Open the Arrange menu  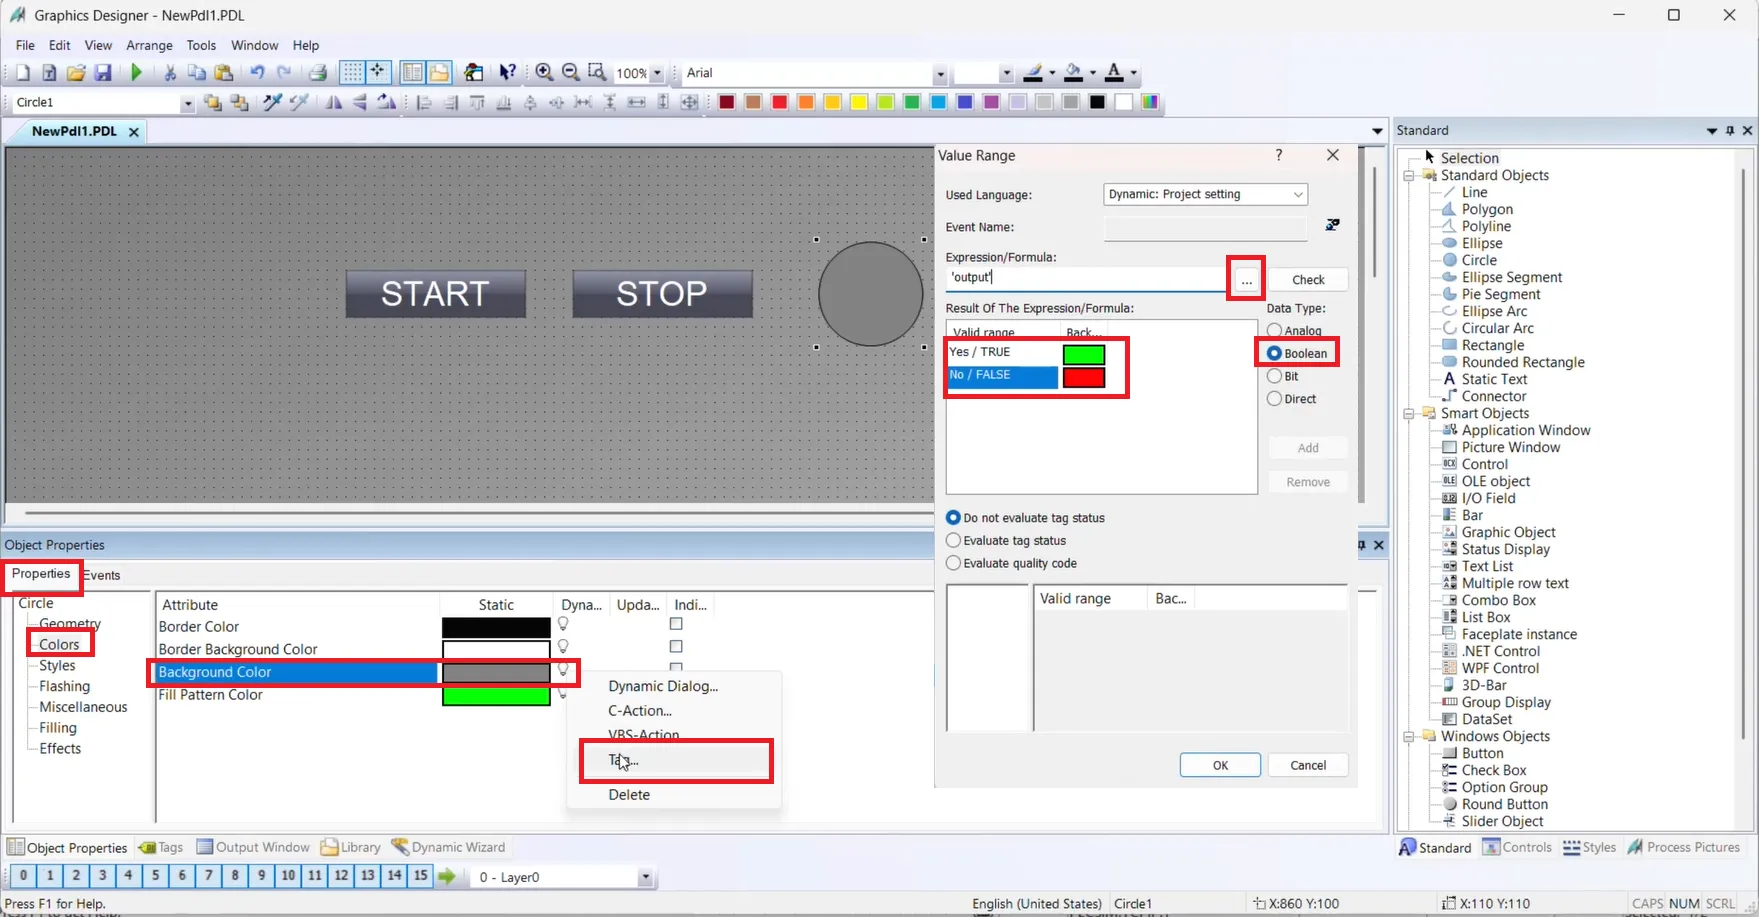149,45
